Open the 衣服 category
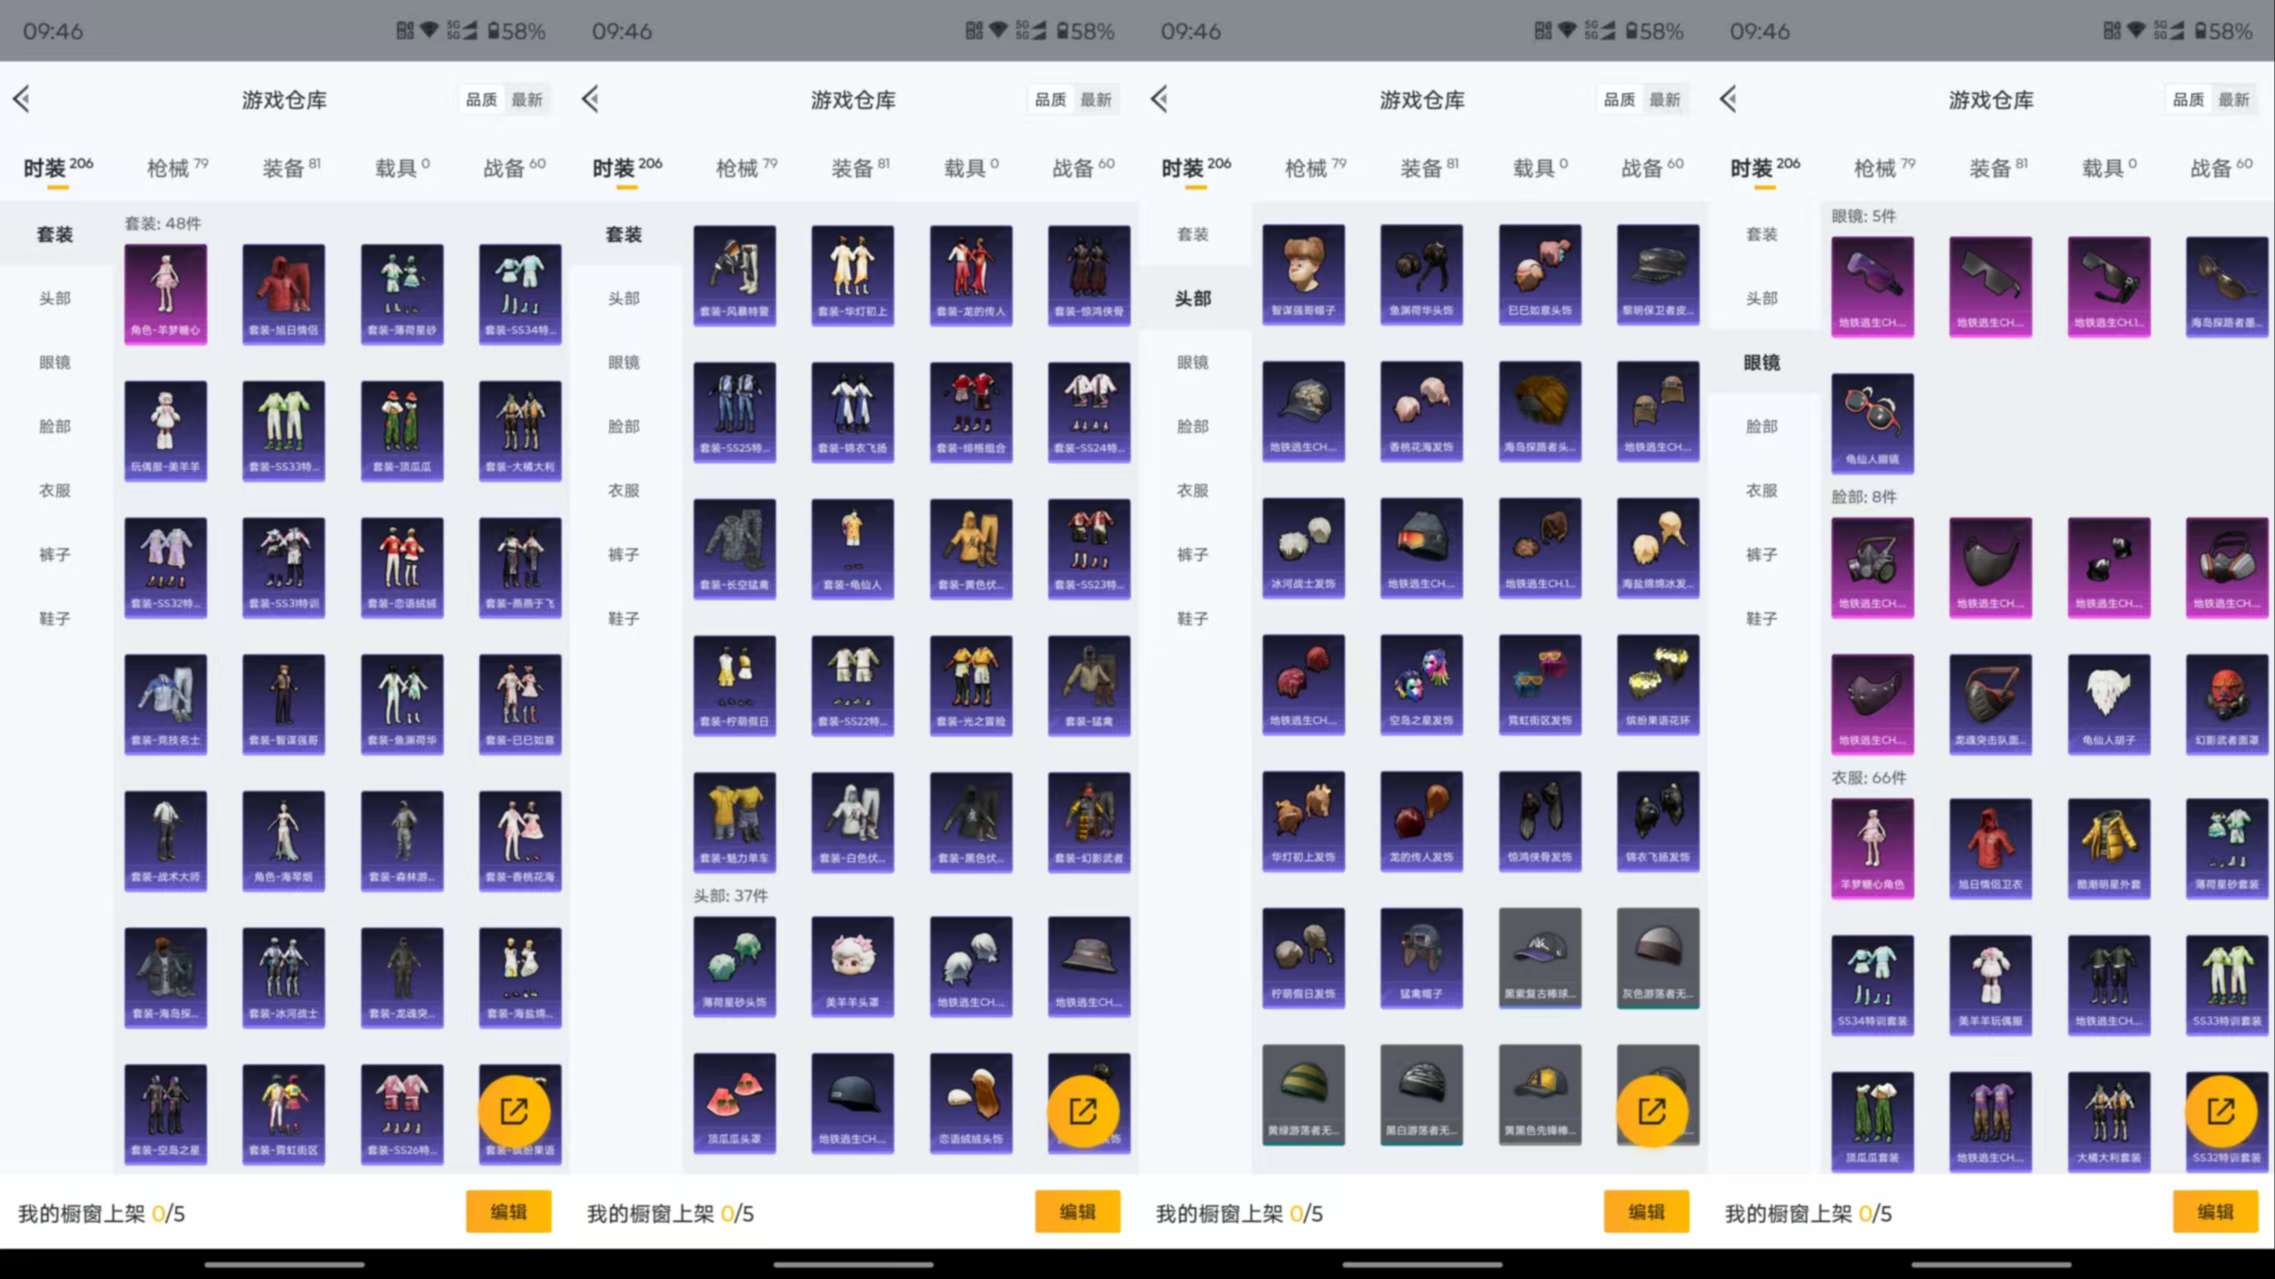 [55, 490]
